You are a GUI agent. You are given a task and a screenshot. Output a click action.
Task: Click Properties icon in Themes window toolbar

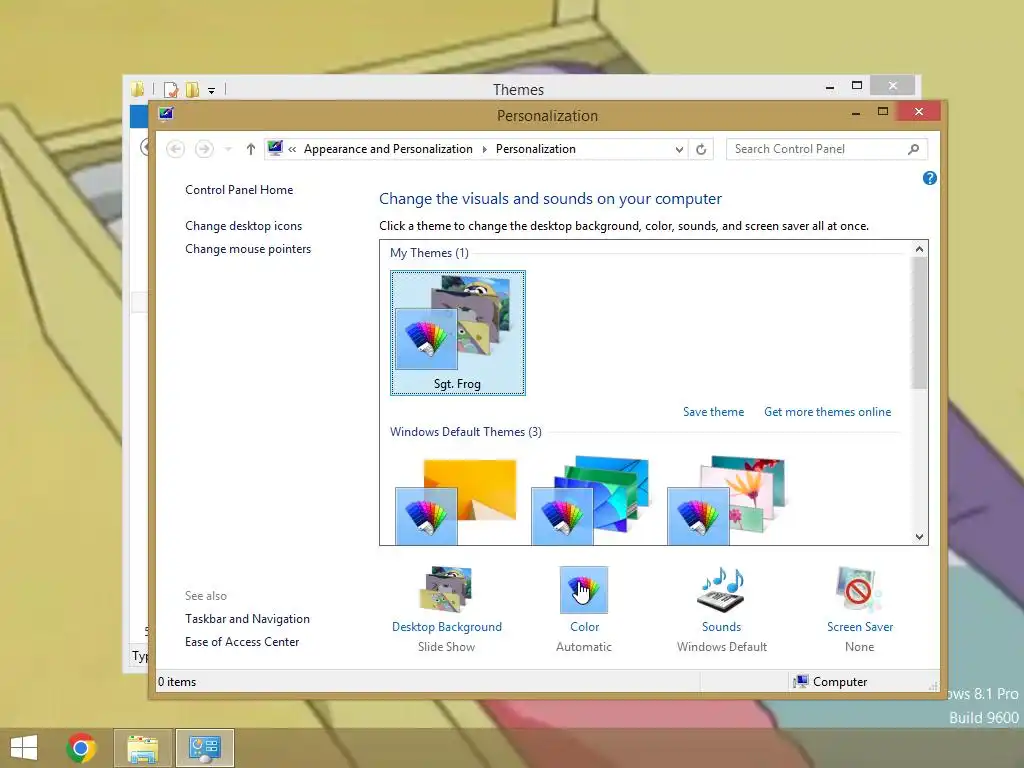pos(171,89)
